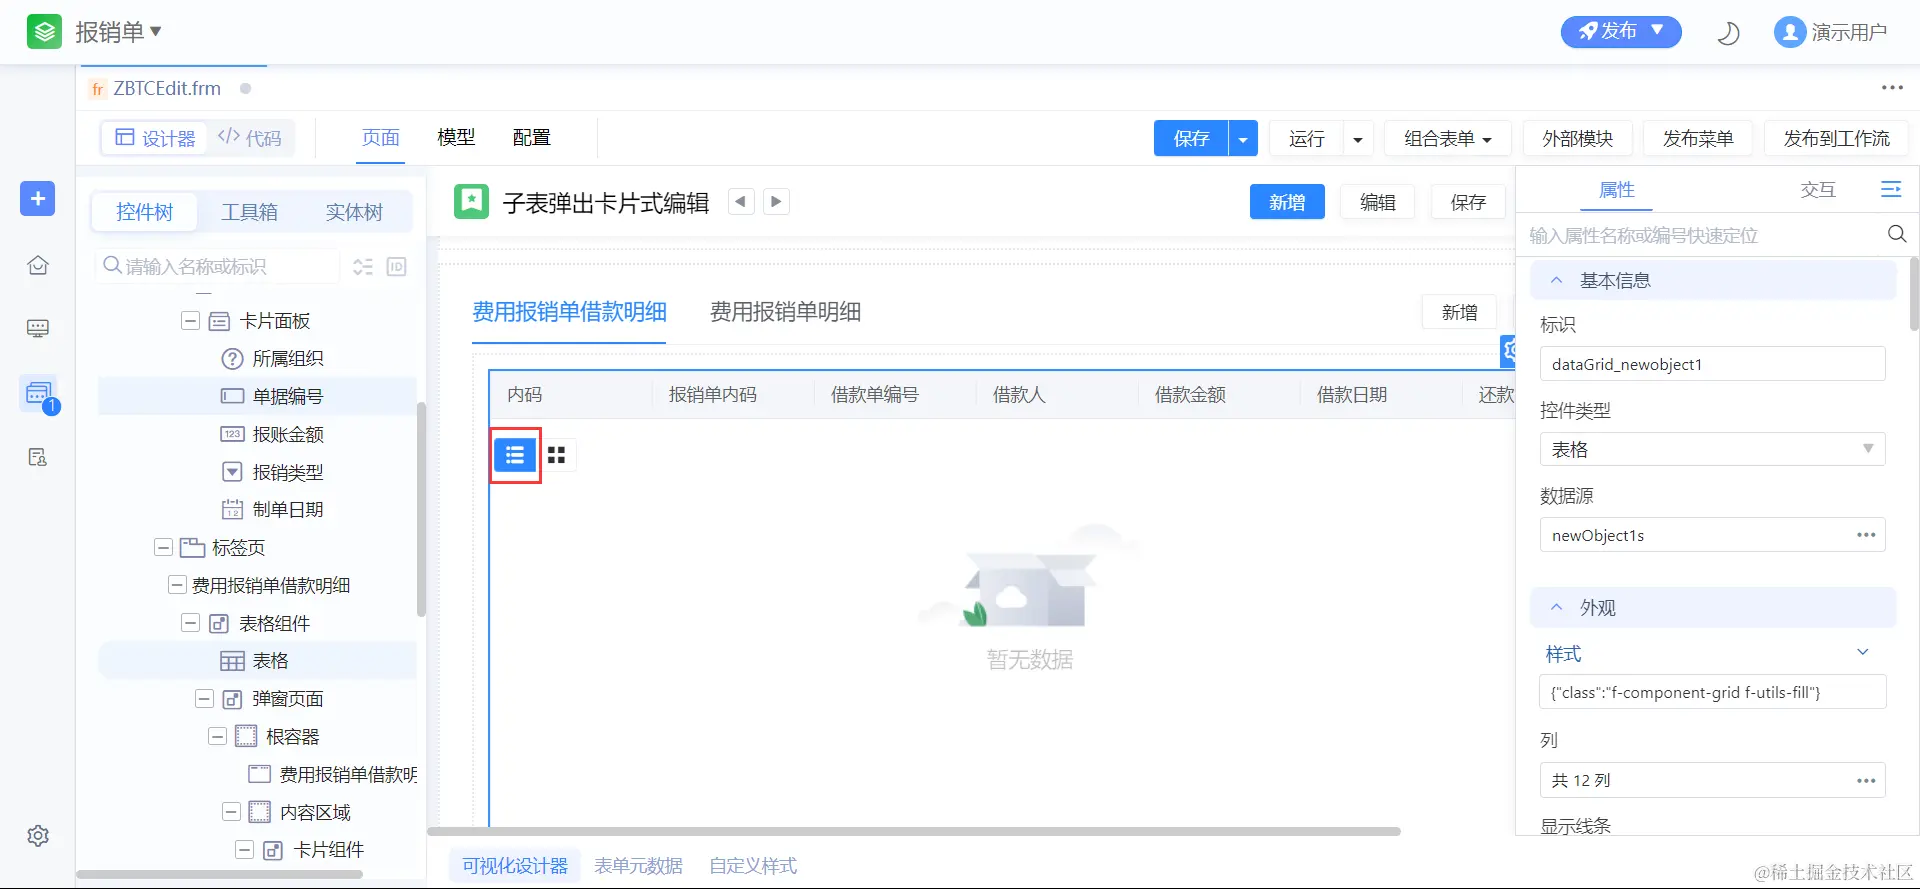This screenshot has width=1920, height=889.
Task: Toggle the ID display icon in control tree
Action: point(397,267)
